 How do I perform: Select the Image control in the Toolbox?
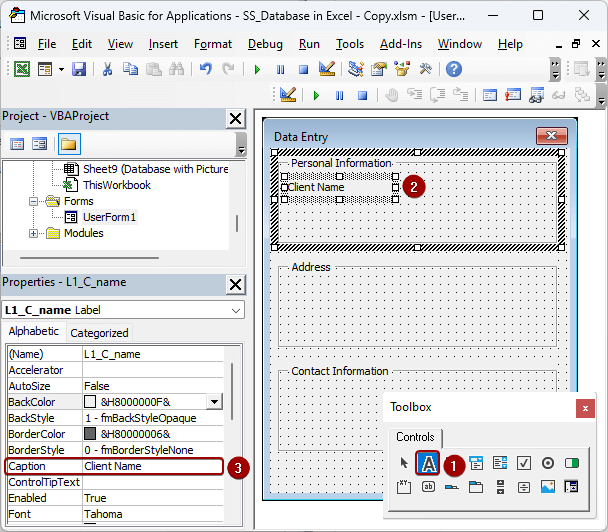click(548, 487)
